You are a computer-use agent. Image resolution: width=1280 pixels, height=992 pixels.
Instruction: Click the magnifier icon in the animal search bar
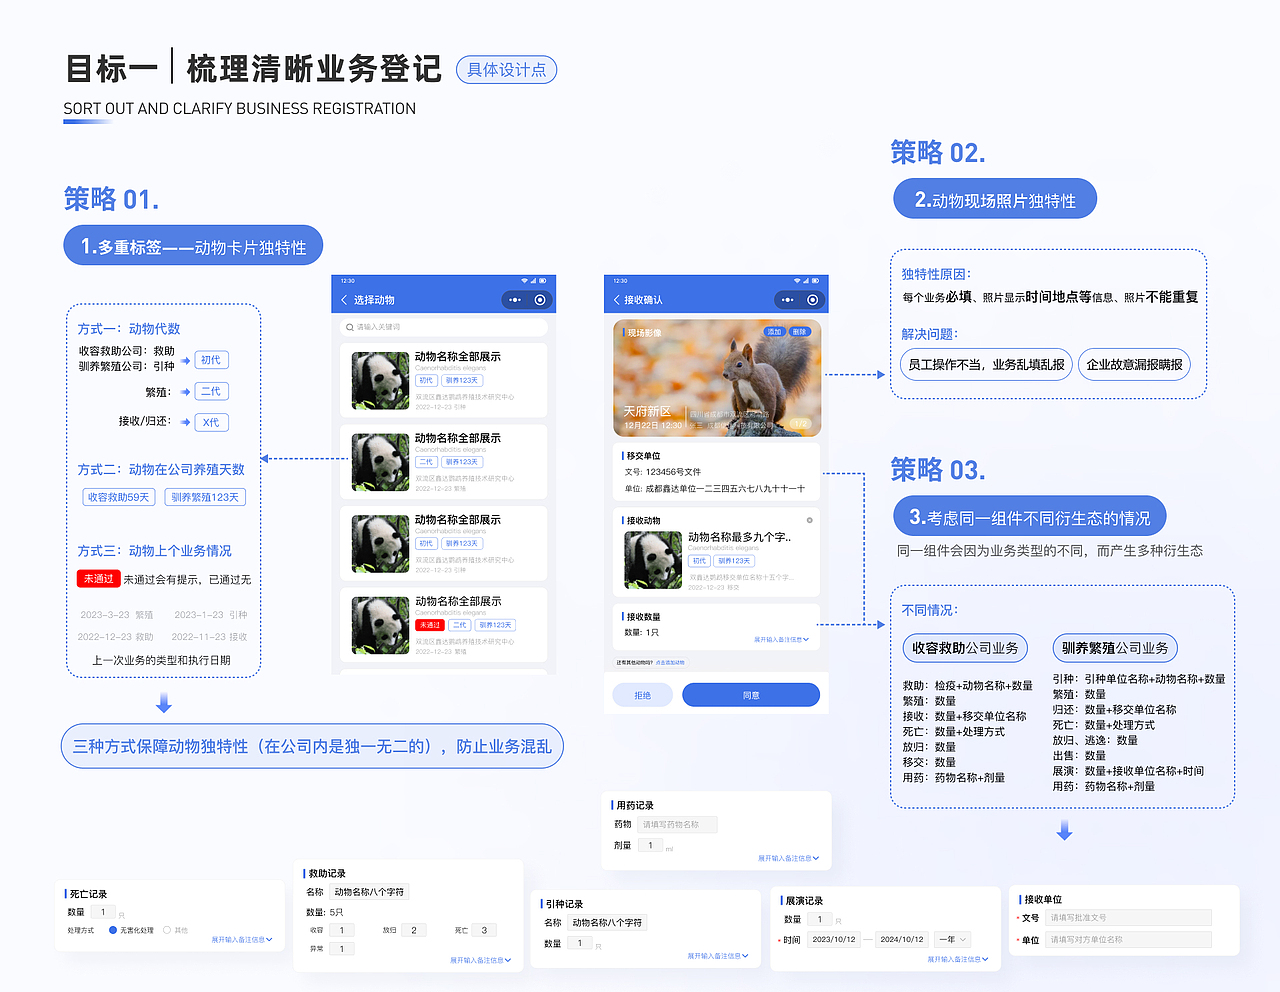(x=351, y=326)
